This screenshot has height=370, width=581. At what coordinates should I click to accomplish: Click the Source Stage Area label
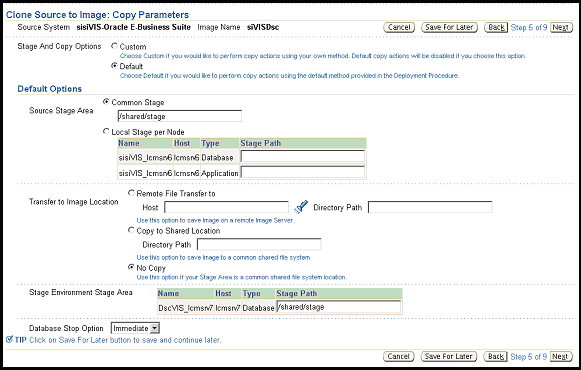point(61,110)
